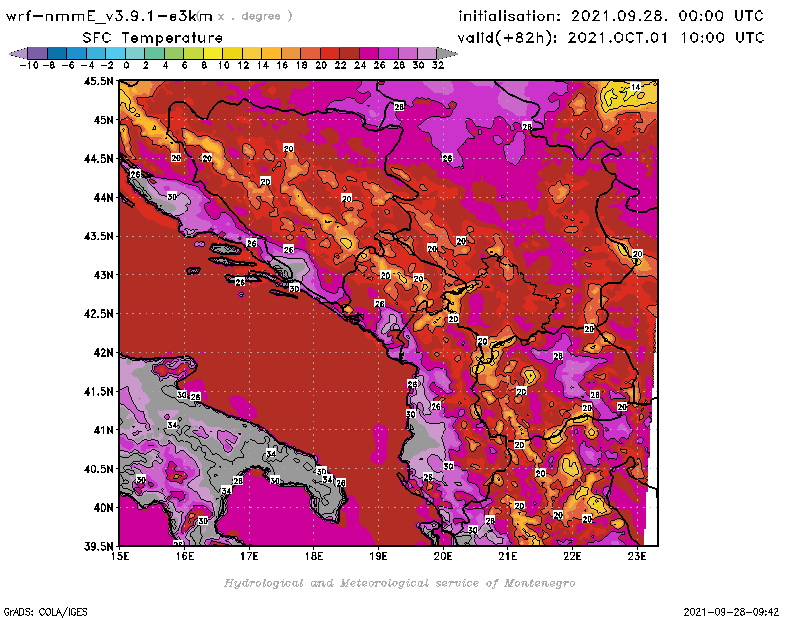Click the '40N' latitude label
The height and width of the screenshot is (618, 800).
(x=104, y=508)
